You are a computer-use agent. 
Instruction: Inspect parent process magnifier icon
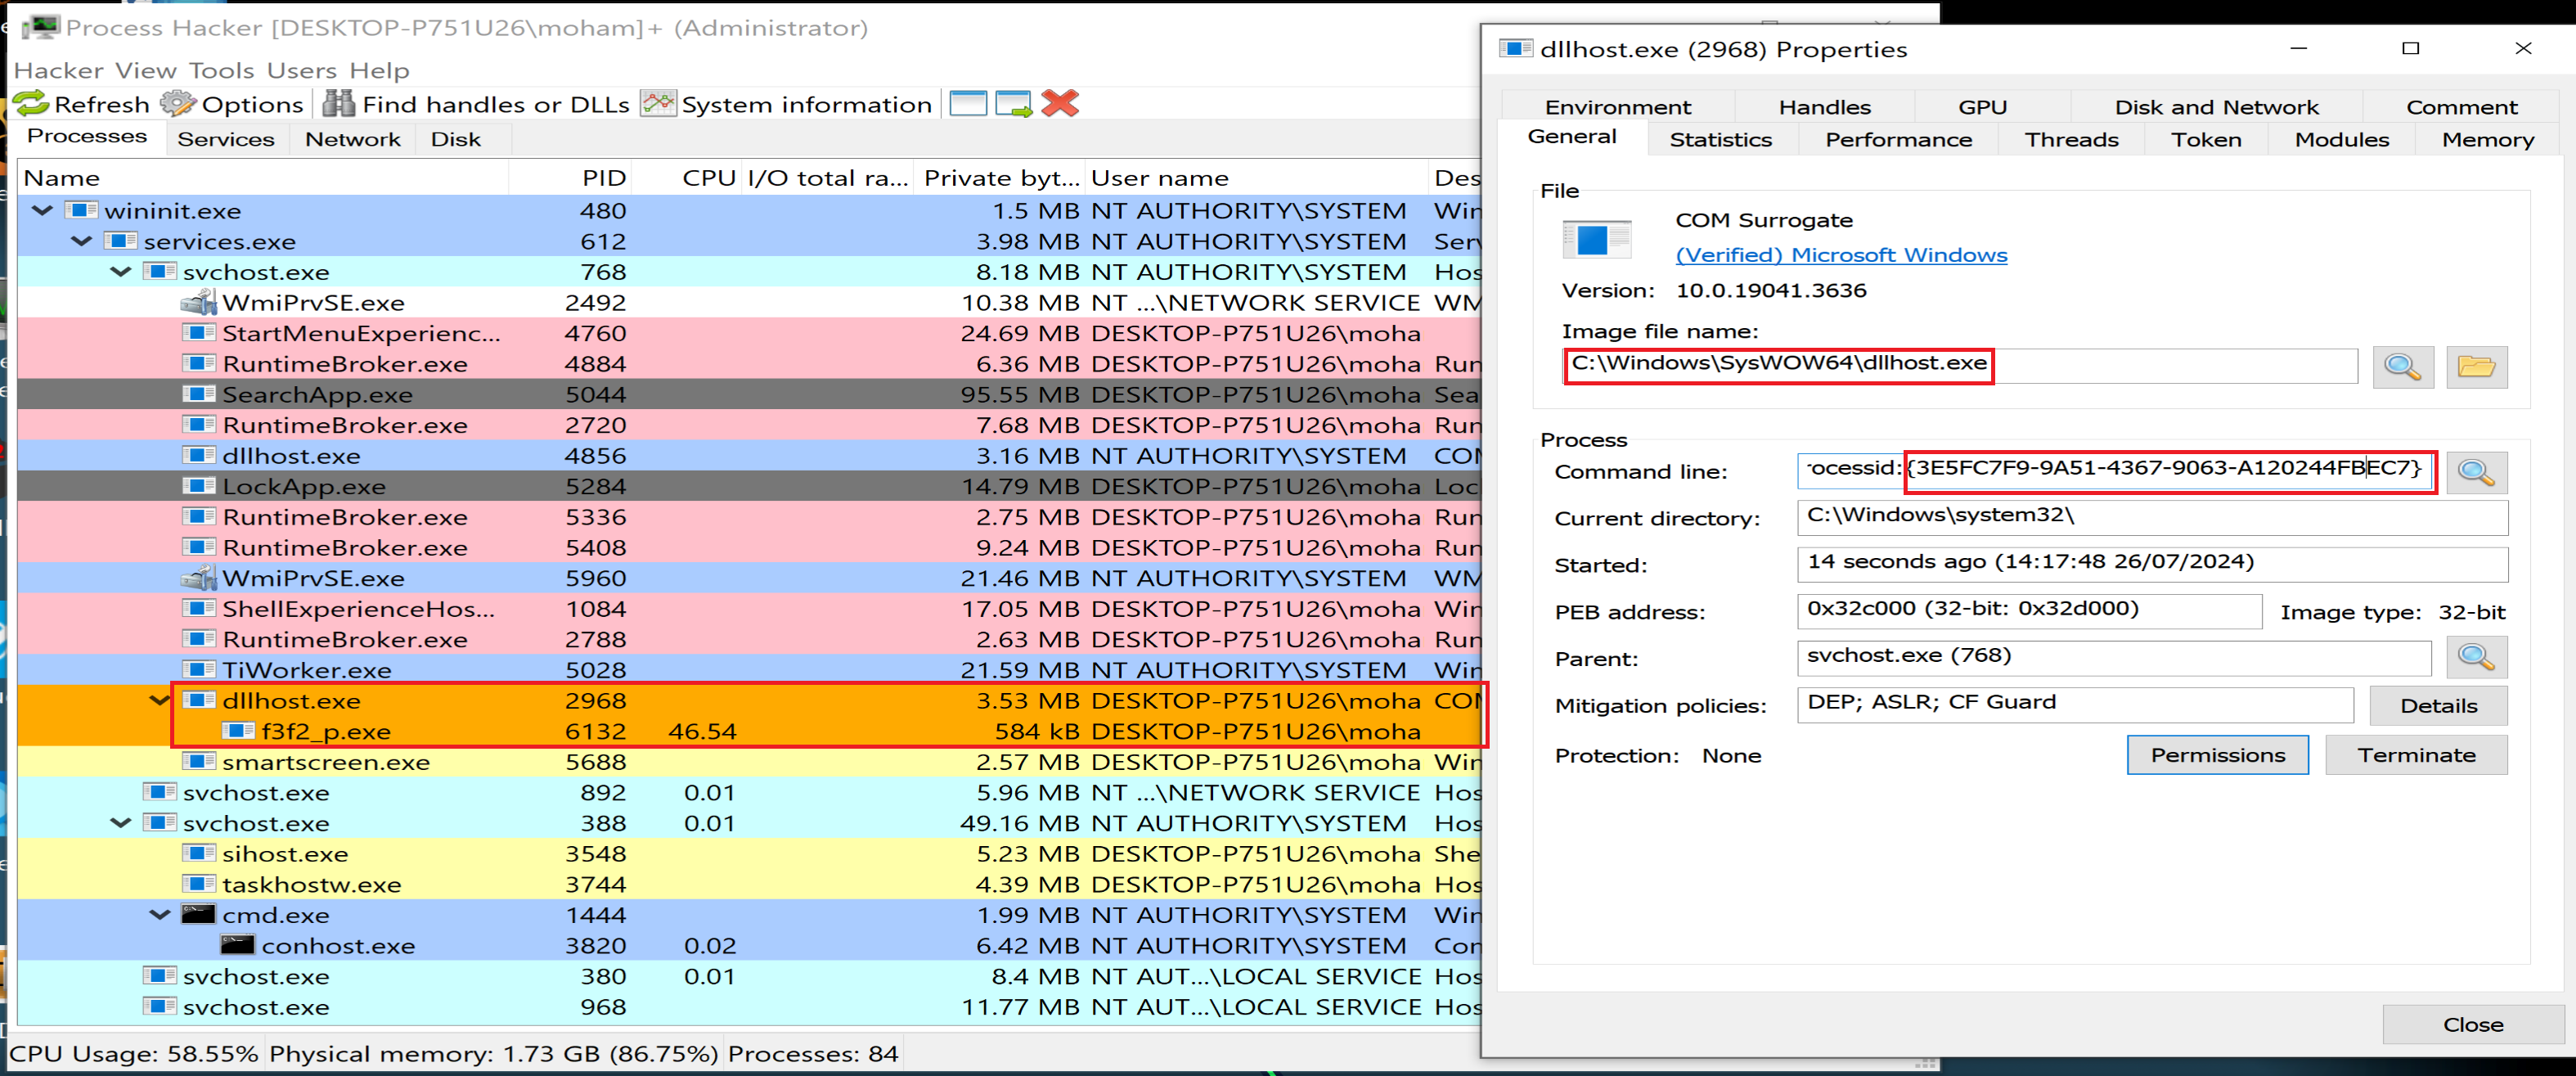2476,658
